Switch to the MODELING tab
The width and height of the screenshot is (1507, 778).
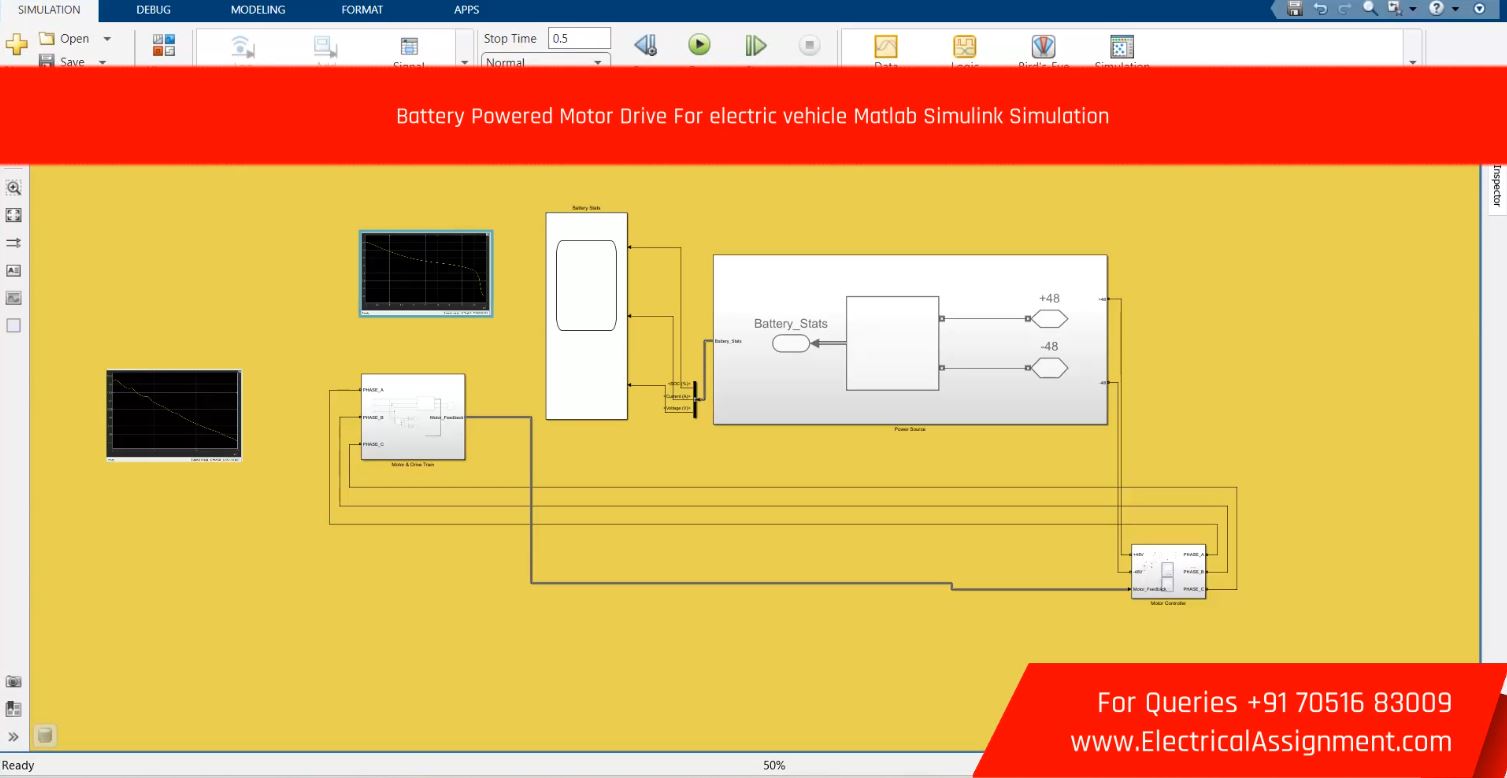point(258,10)
